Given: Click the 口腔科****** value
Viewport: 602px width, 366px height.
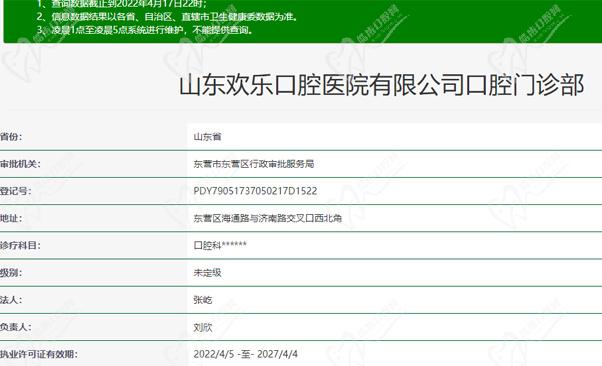Looking at the screenshot, I should click(220, 245).
